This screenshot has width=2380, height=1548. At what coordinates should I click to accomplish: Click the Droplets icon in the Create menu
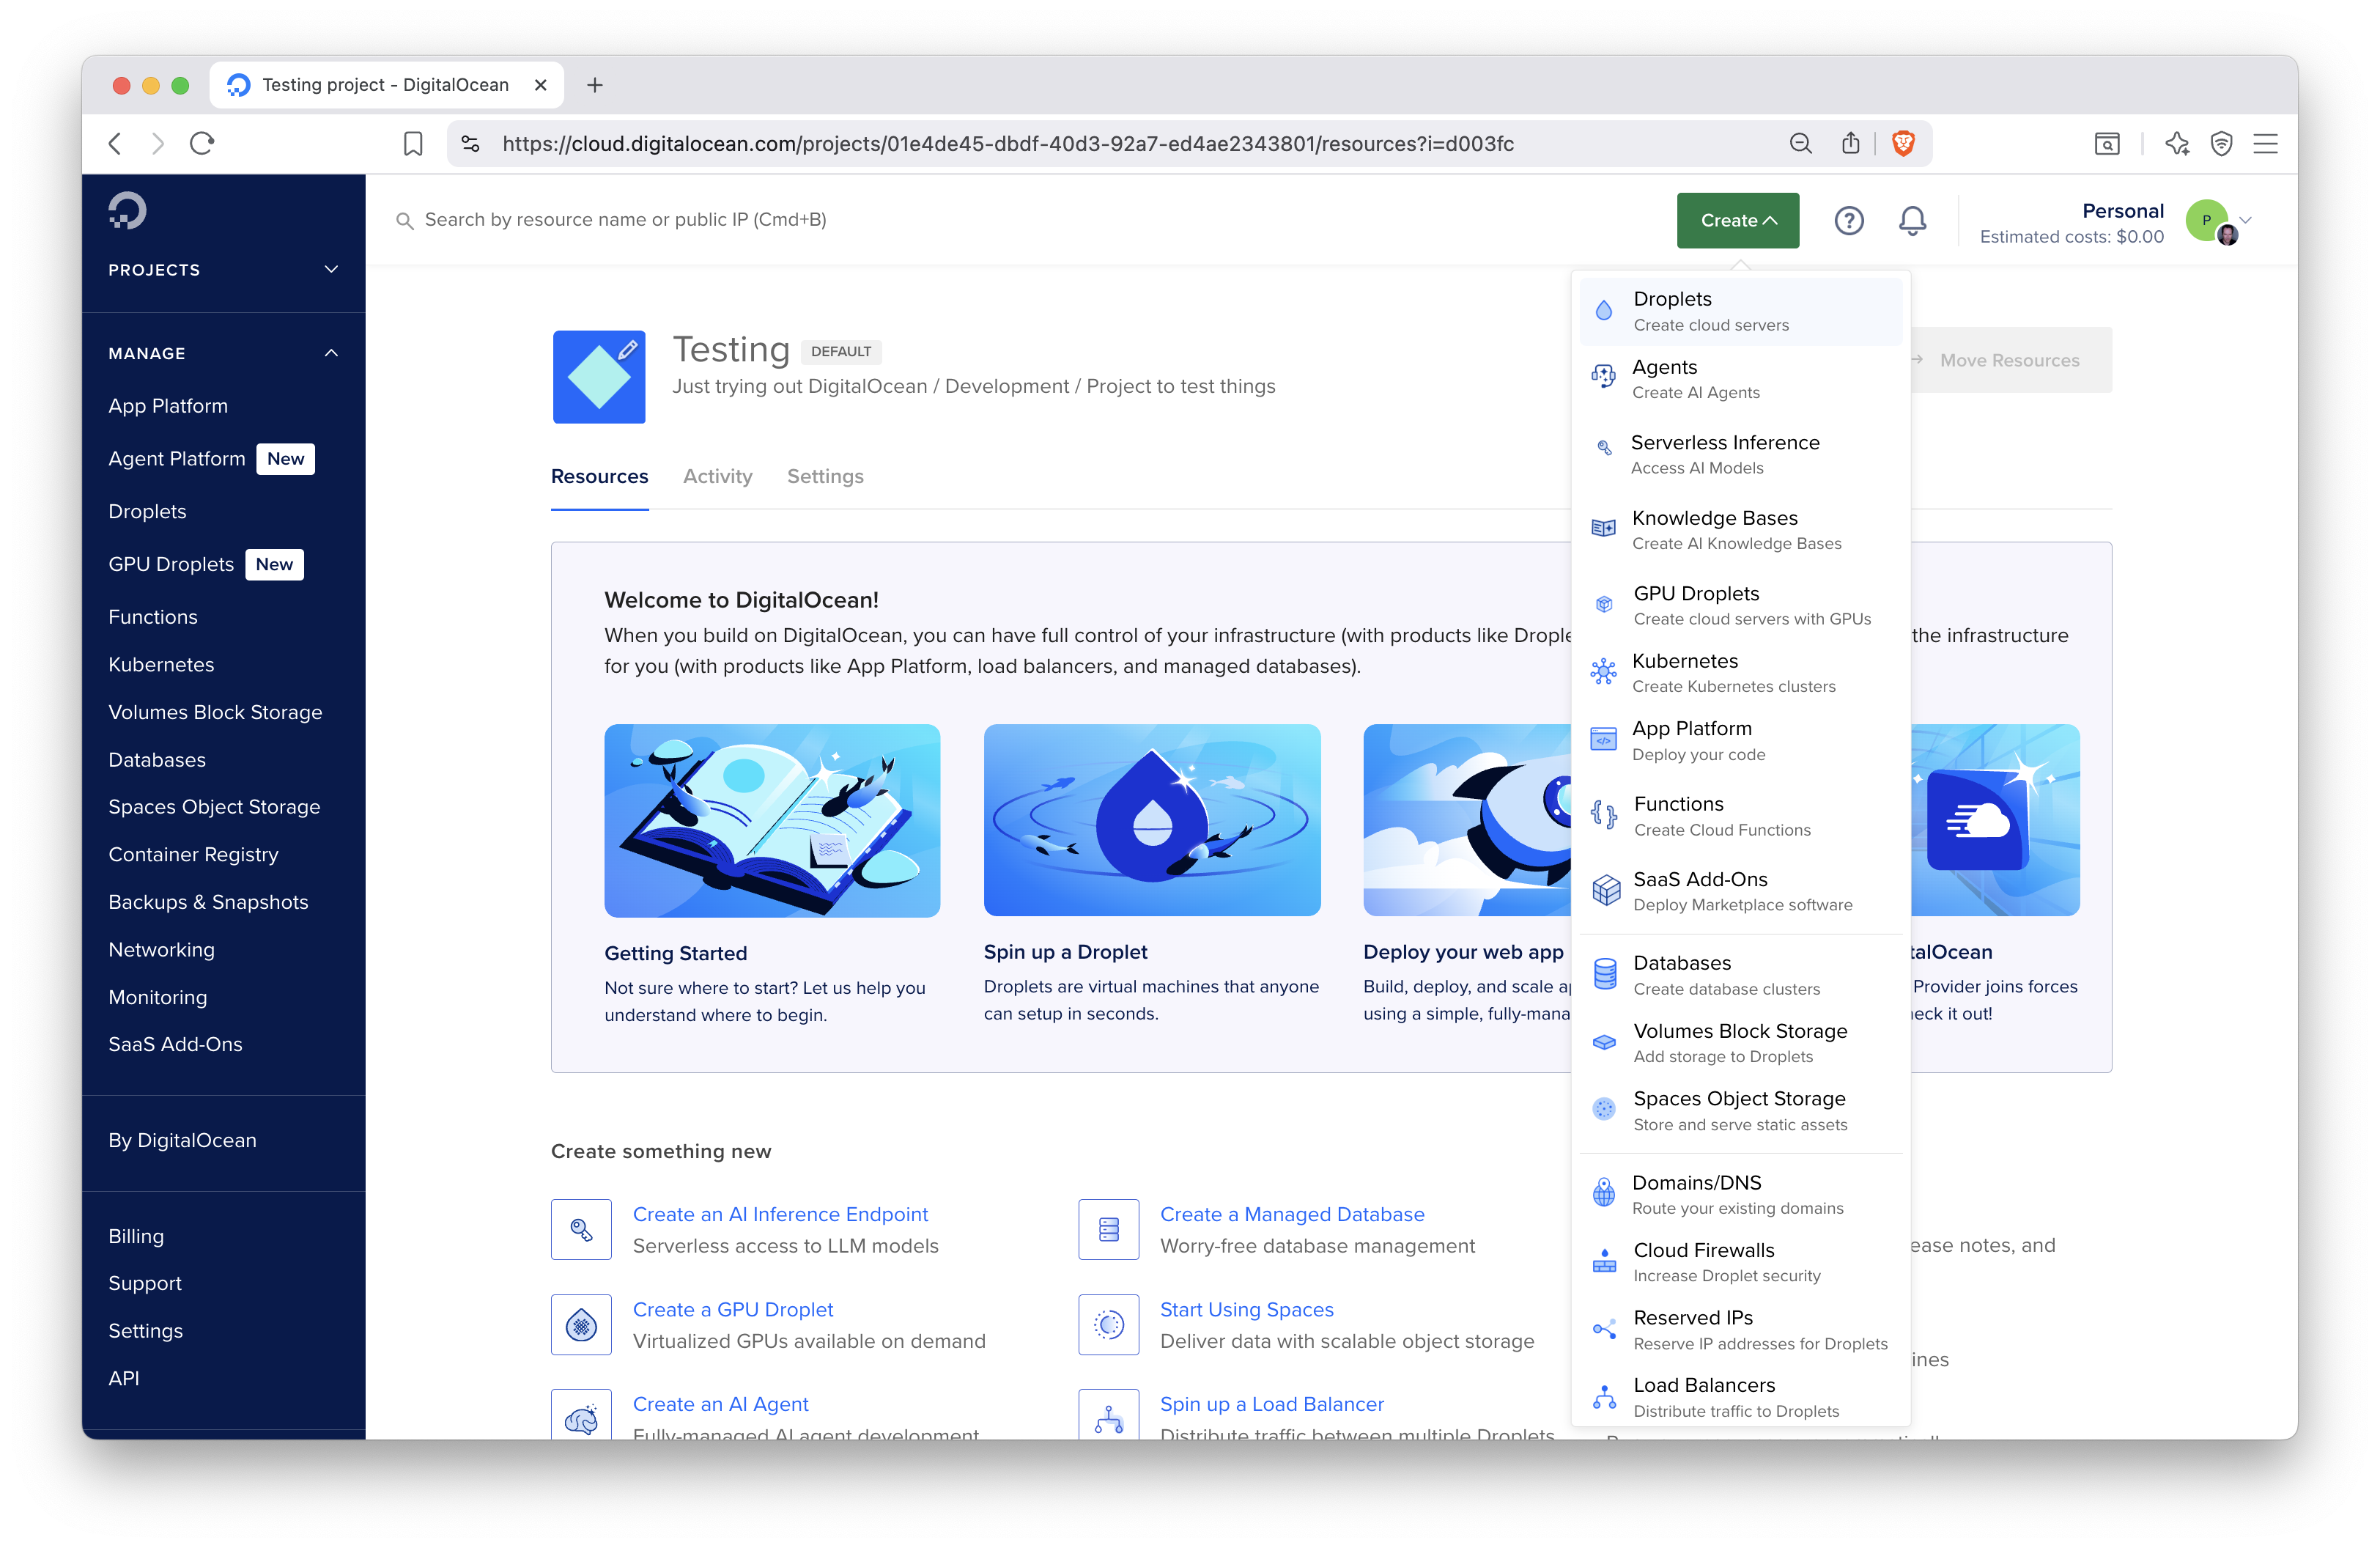[x=1604, y=310]
